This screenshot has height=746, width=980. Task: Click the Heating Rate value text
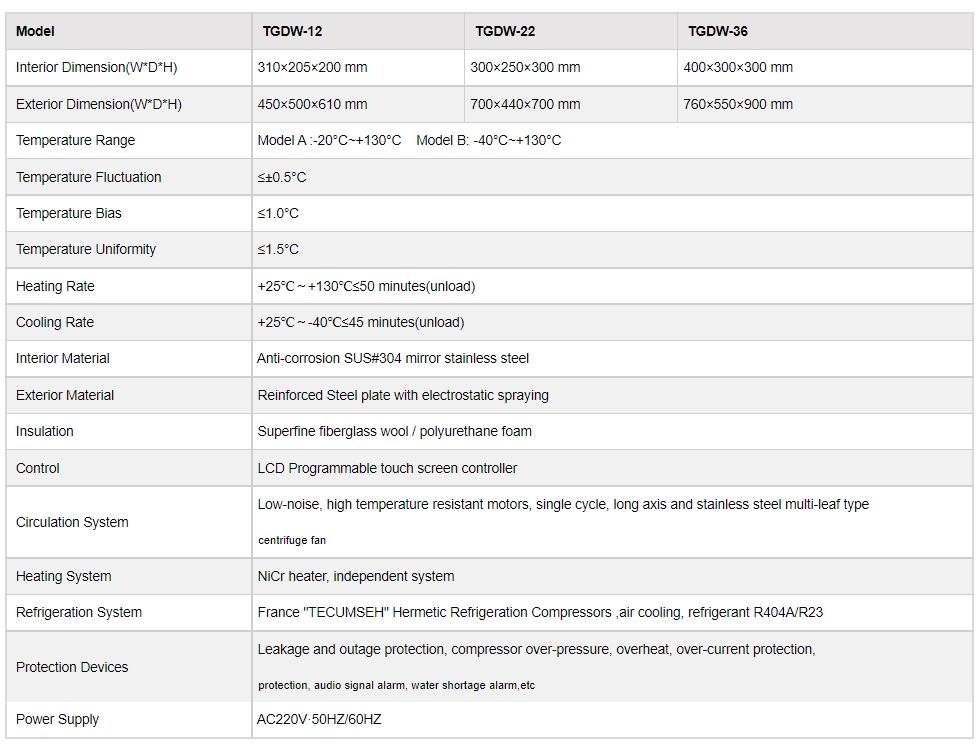[x=366, y=286]
